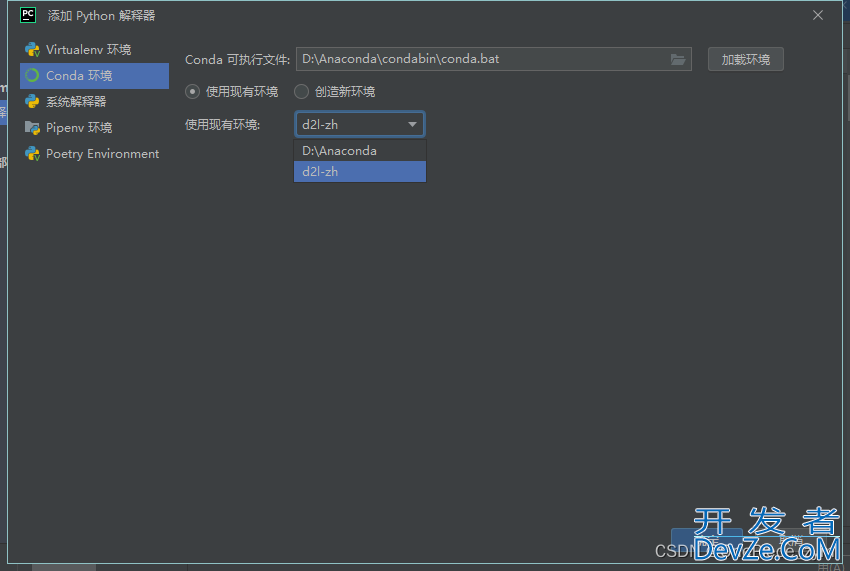This screenshot has height=571, width=850.
Task: Click 加载环境 button
Action: click(x=745, y=59)
